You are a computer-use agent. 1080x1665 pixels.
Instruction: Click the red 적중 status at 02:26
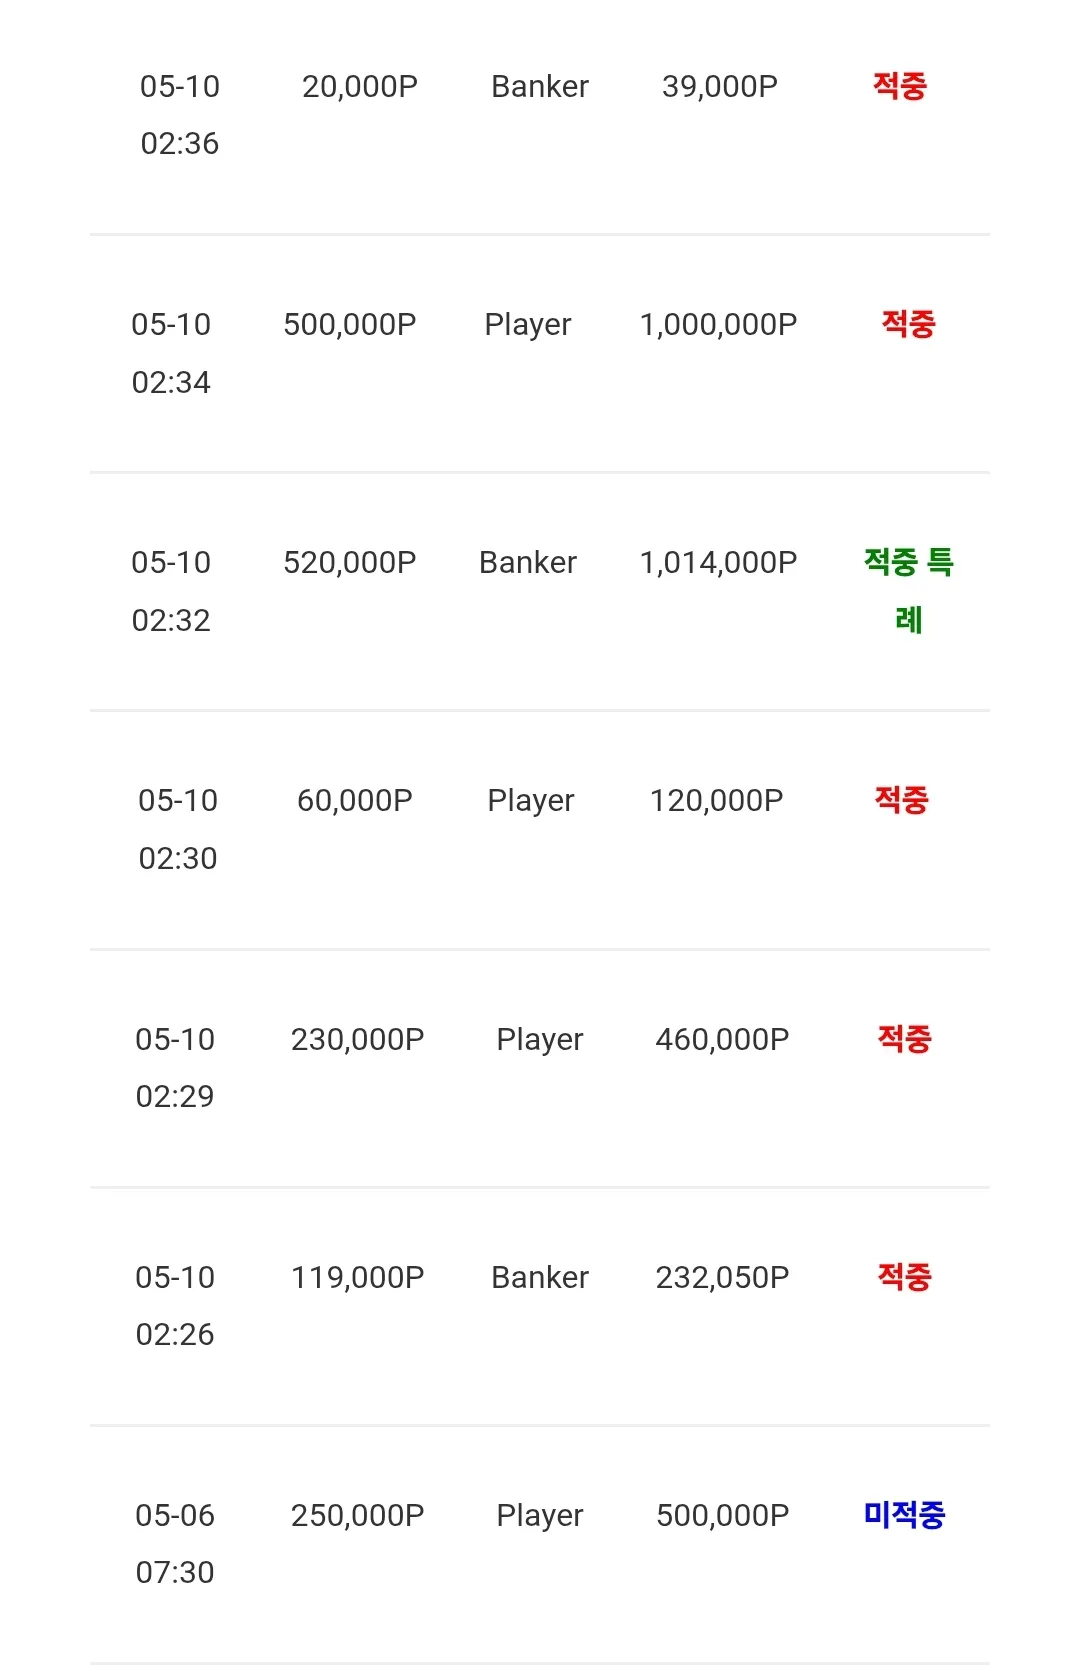pyautogui.click(x=905, y=1277)
